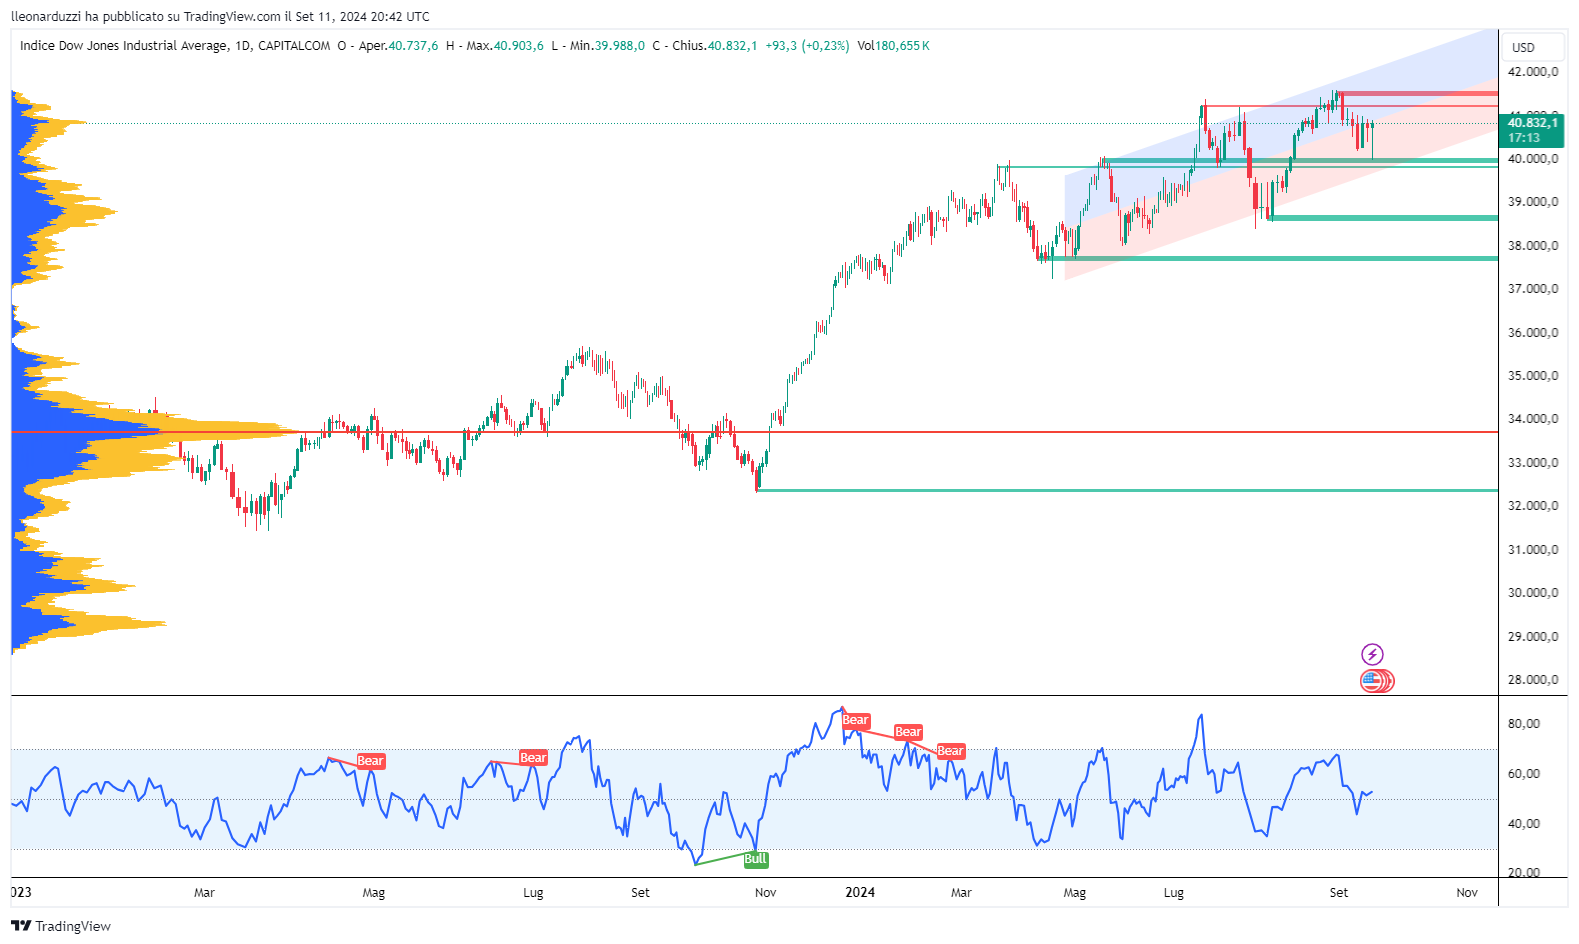
Task: Click the 30.000,0 price axis label
Action: [x=1533, y=593]
